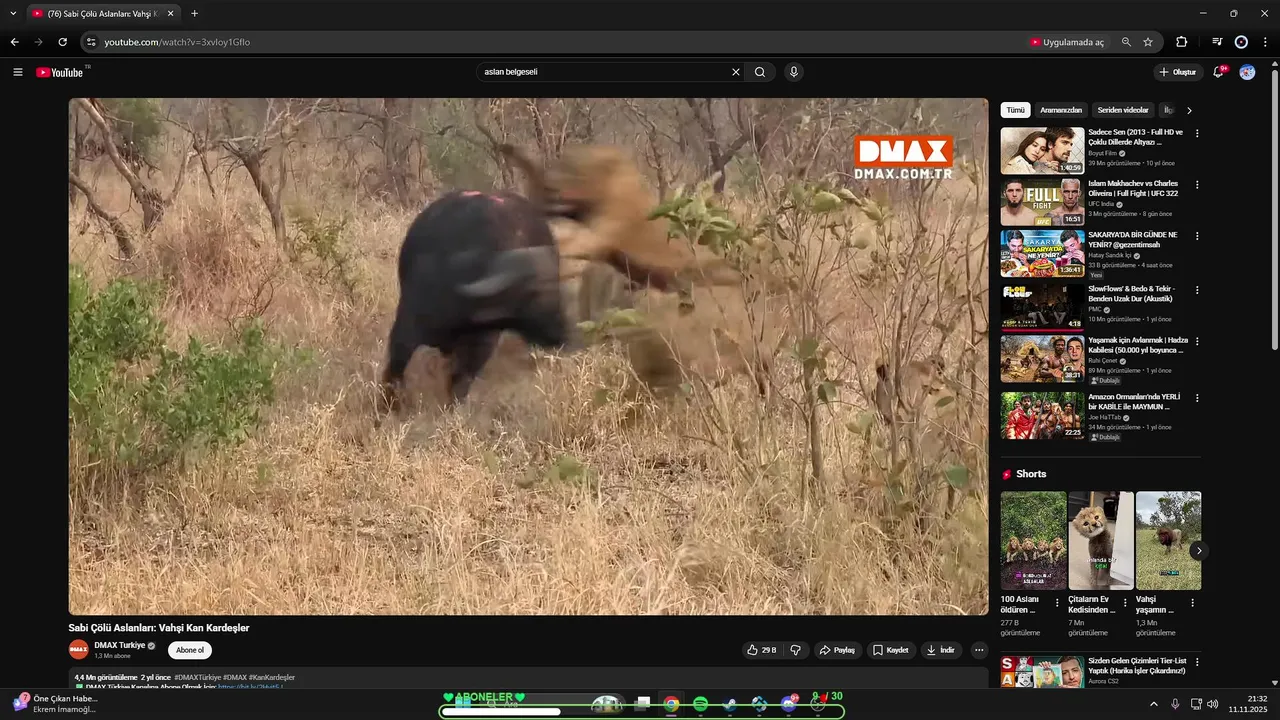View site information icon in address bar
Image resolution: width=1280 pixels, height=720 pixels.
coord(91,42)
